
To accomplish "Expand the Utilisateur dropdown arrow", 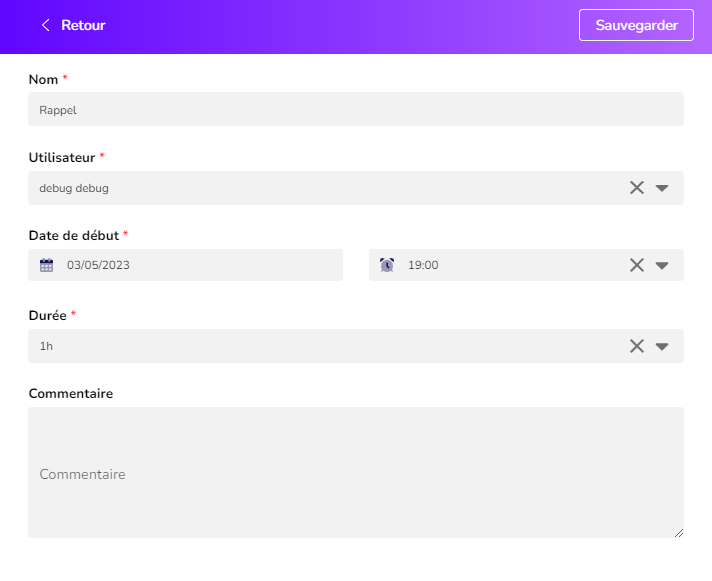I will click(x=661, y=188).
